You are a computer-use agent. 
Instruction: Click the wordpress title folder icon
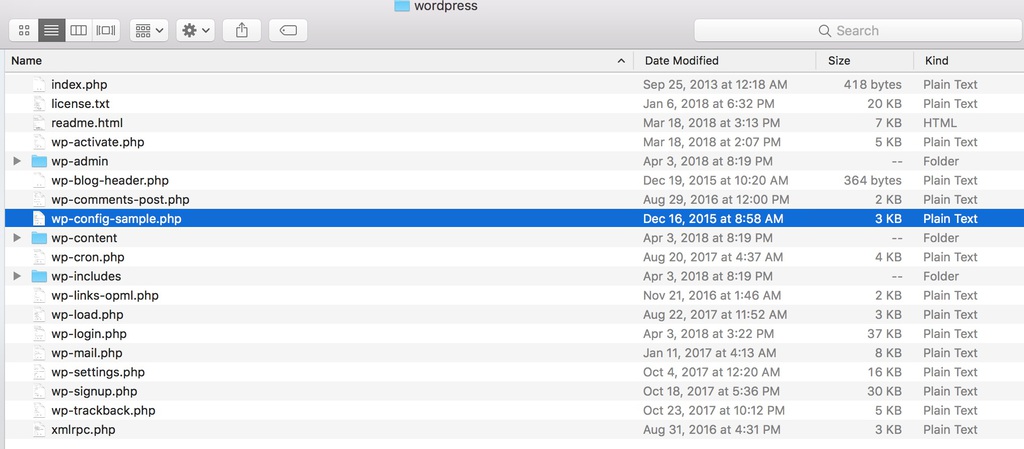(402, 6)
